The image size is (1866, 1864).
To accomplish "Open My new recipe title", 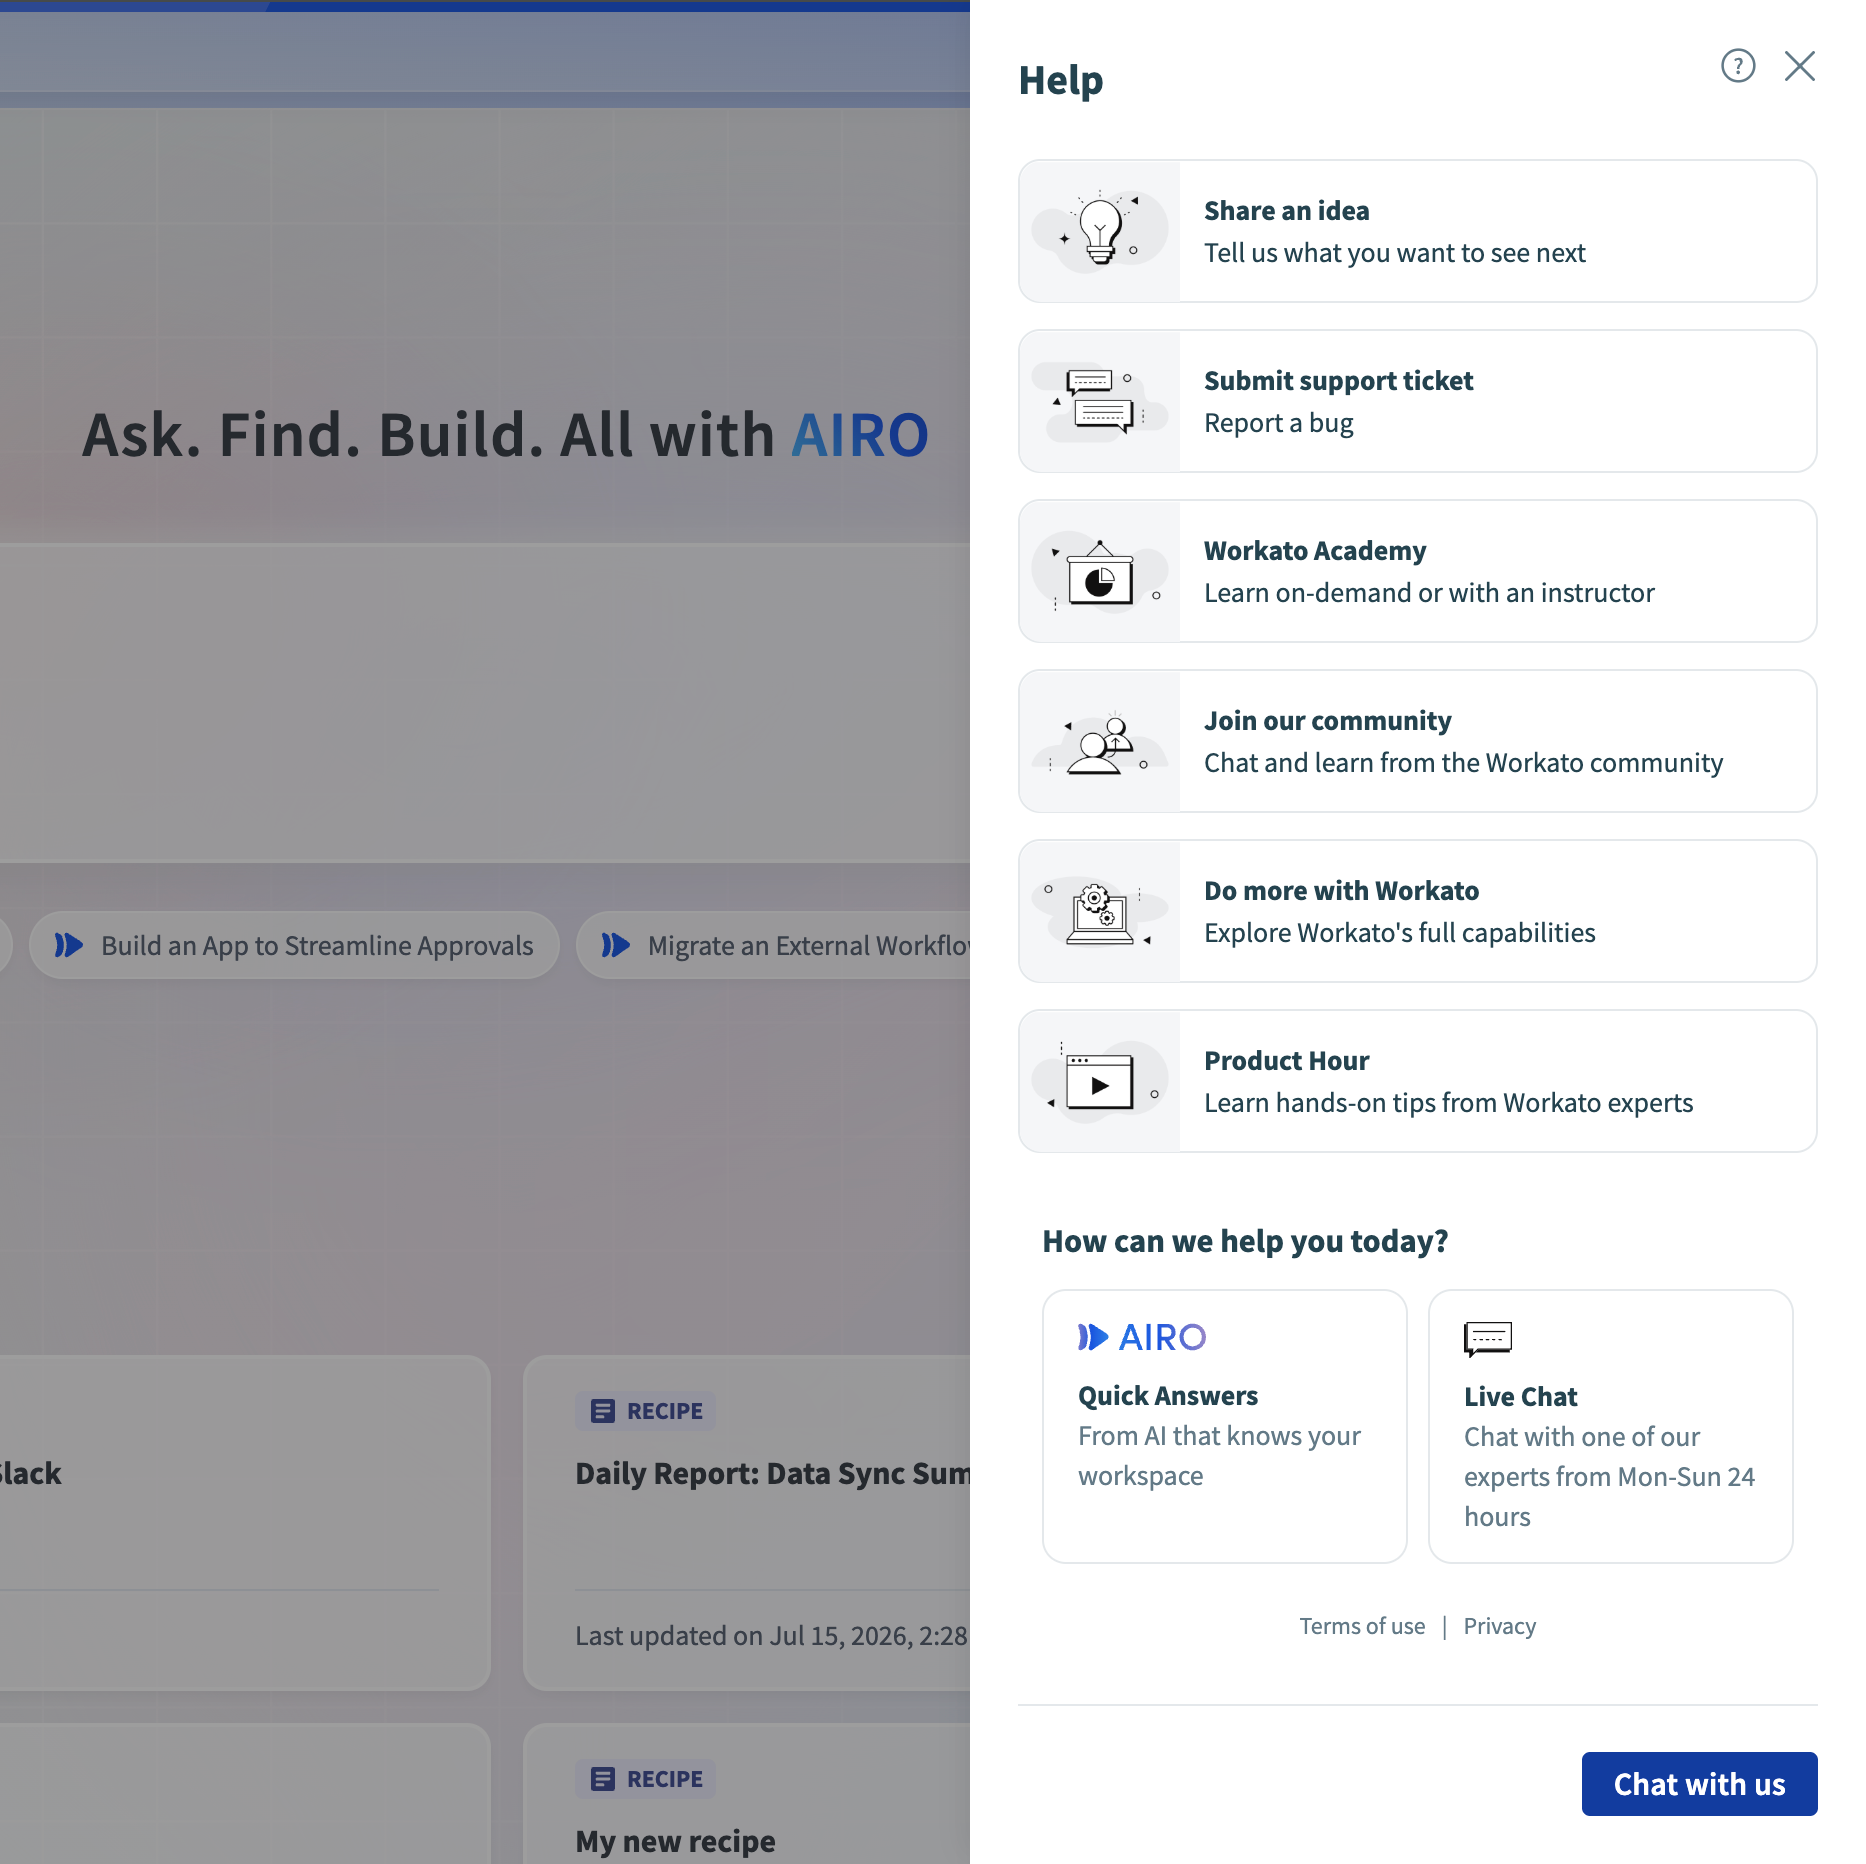I will pyautogui.click(x=675, y=1841).
